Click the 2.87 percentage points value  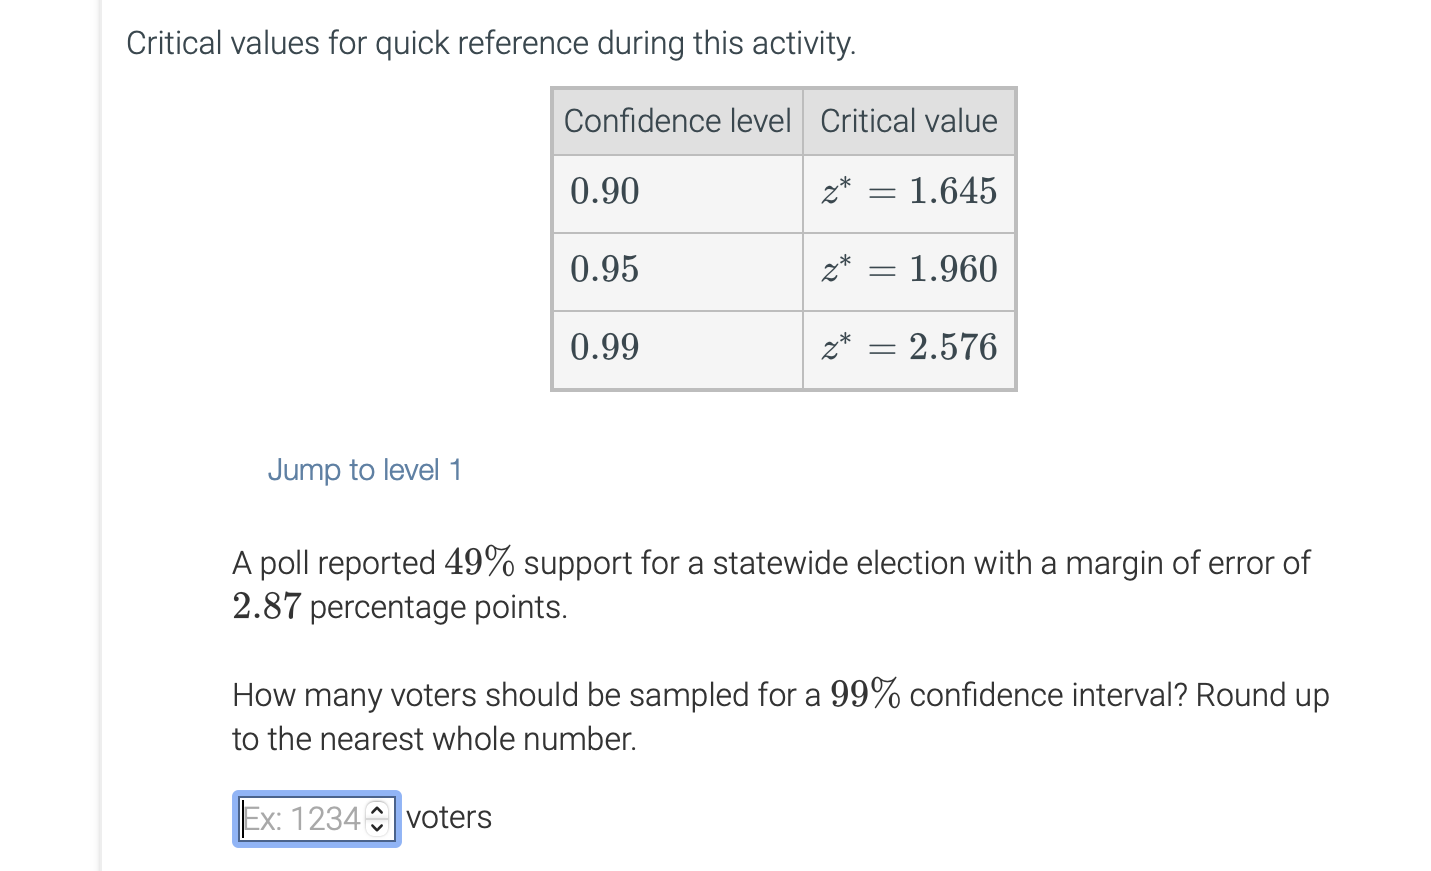(x=265, y=606)
